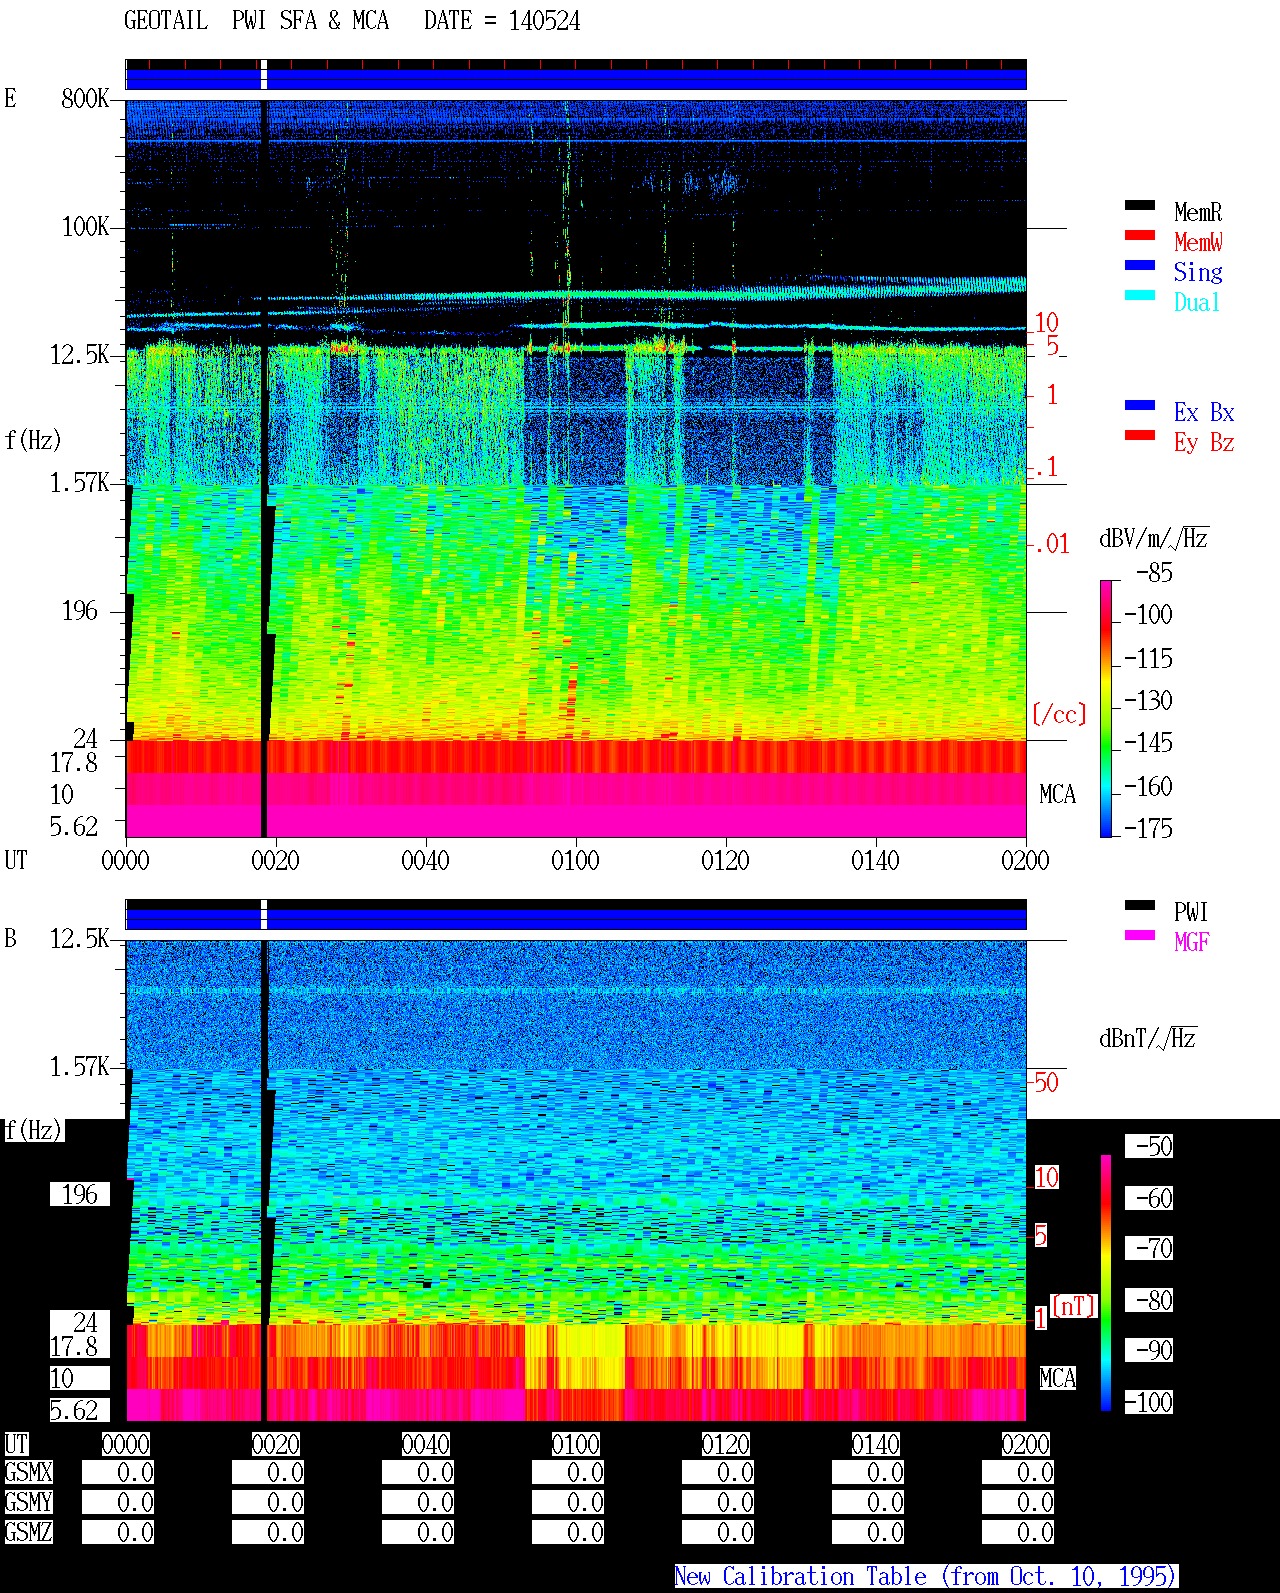This screenshot has width=1280, height=1593.
Task: Click the white marker above the E spectrogram
Action: tap(264, 75)
